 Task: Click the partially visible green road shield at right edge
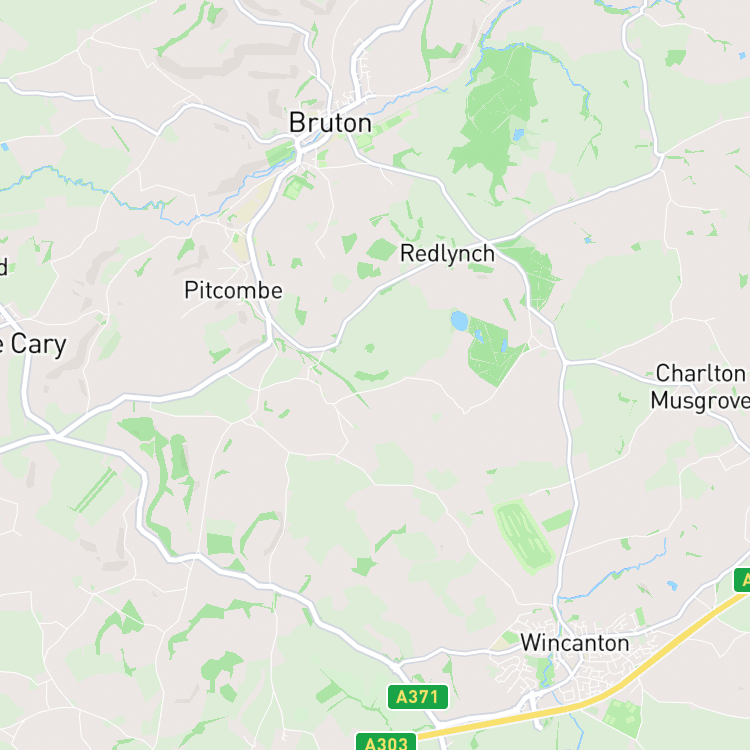[x=742, y=580]
